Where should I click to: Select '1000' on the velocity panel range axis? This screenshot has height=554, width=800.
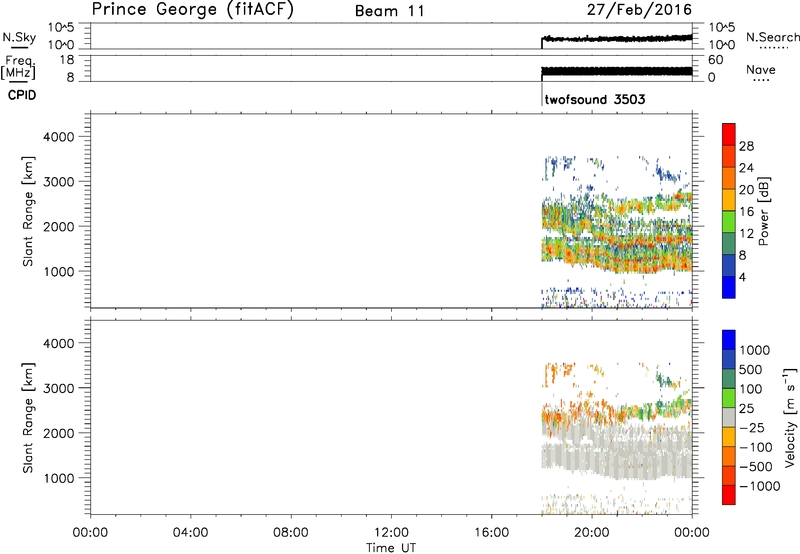coord(59,479)
